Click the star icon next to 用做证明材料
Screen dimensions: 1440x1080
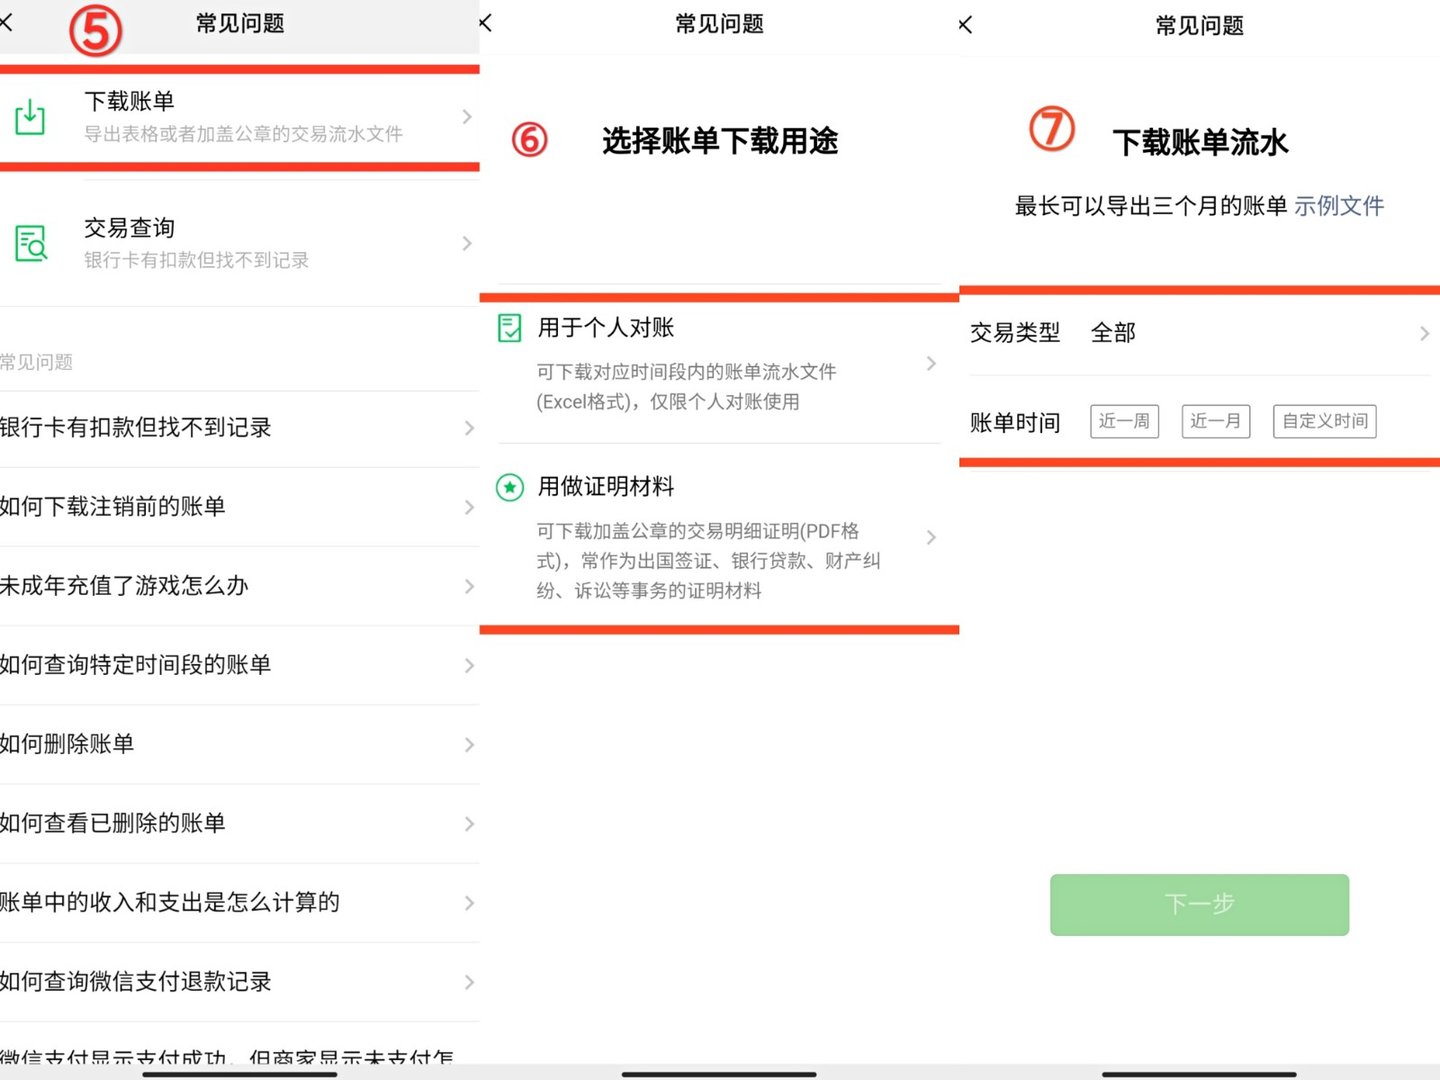(x=509, y=488)
